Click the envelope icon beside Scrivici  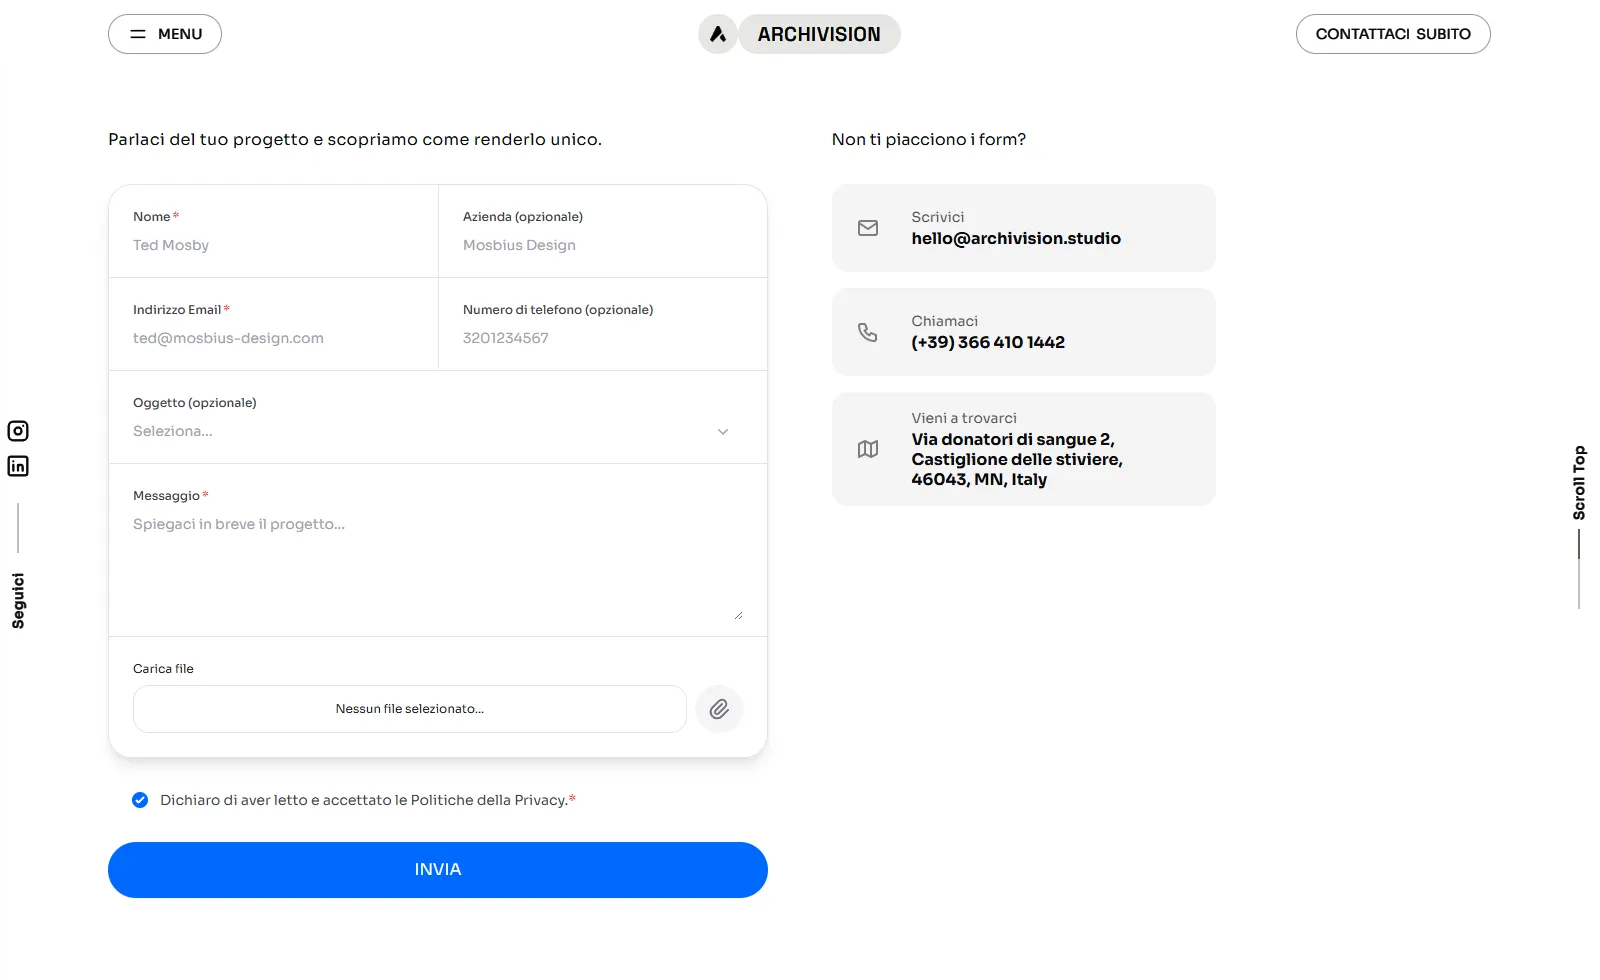point(868,228)
